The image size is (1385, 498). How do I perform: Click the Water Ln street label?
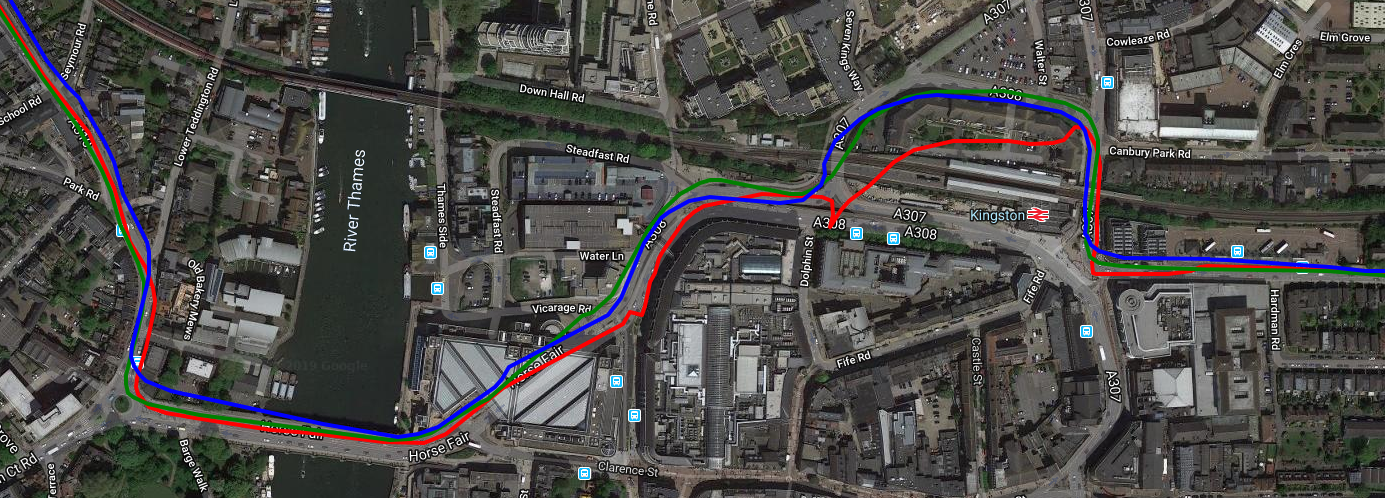coord(602,256)
